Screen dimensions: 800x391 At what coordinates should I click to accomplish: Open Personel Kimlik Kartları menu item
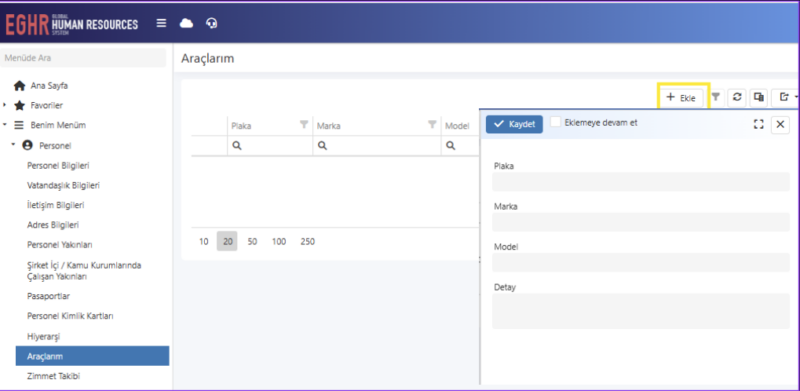(x=70, y=316)
